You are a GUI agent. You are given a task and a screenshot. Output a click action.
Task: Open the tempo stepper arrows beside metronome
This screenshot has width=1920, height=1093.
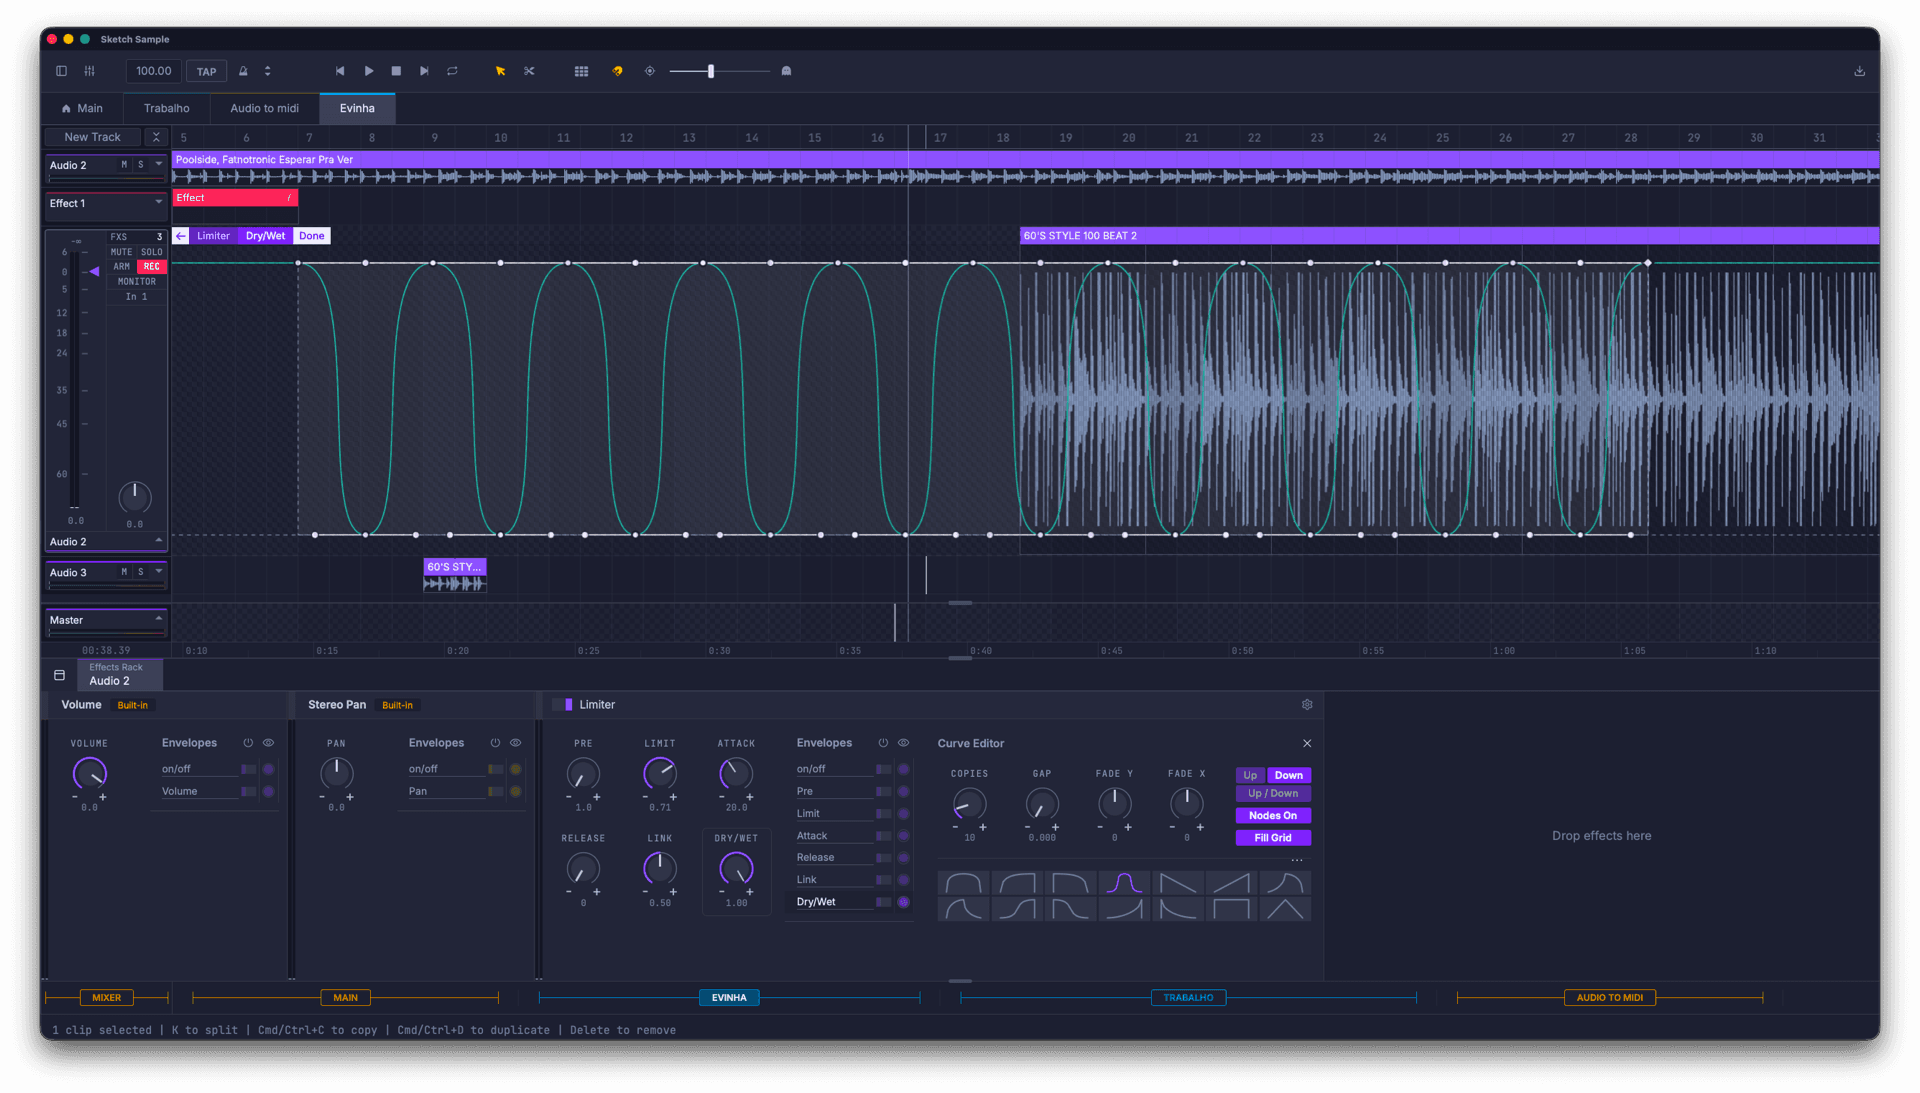[267, 71]
